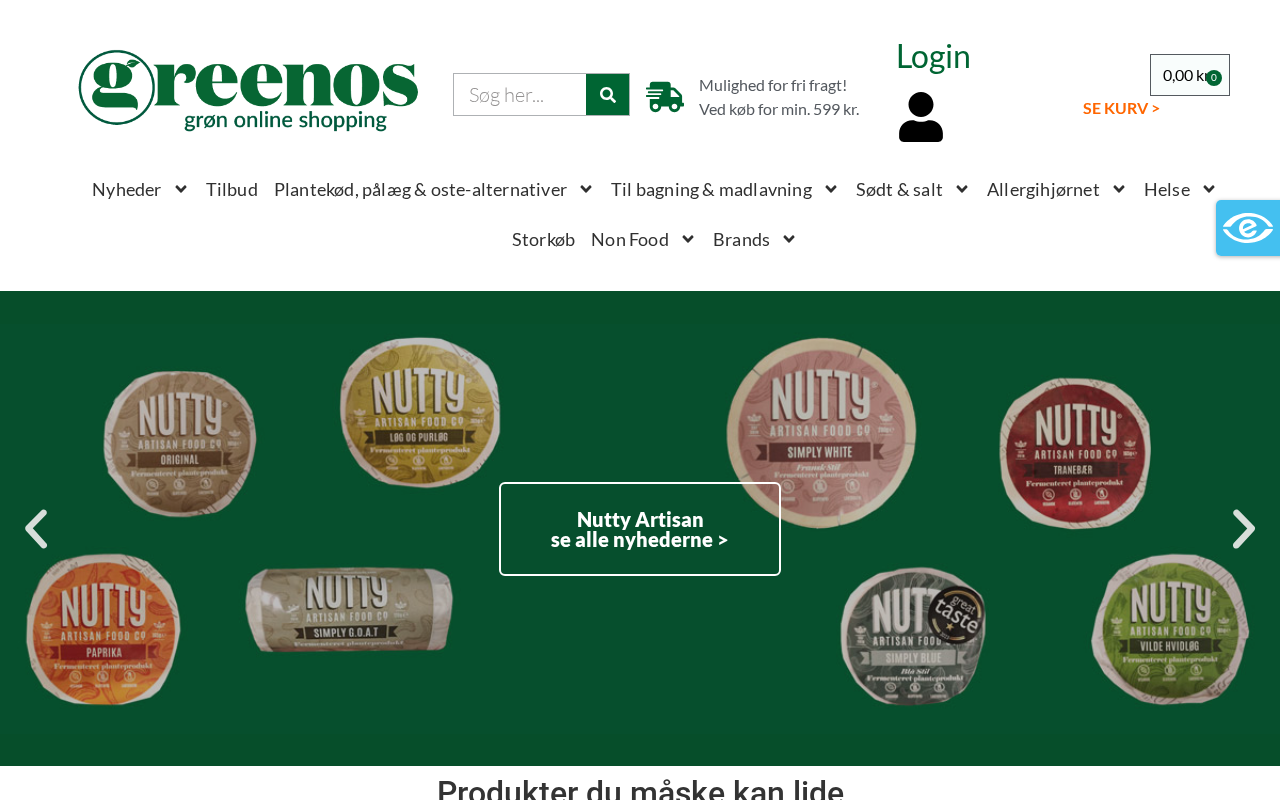Focus the Søg her search field
Image resolution: width=1280 pixels, height=800 pixels.
520,95
